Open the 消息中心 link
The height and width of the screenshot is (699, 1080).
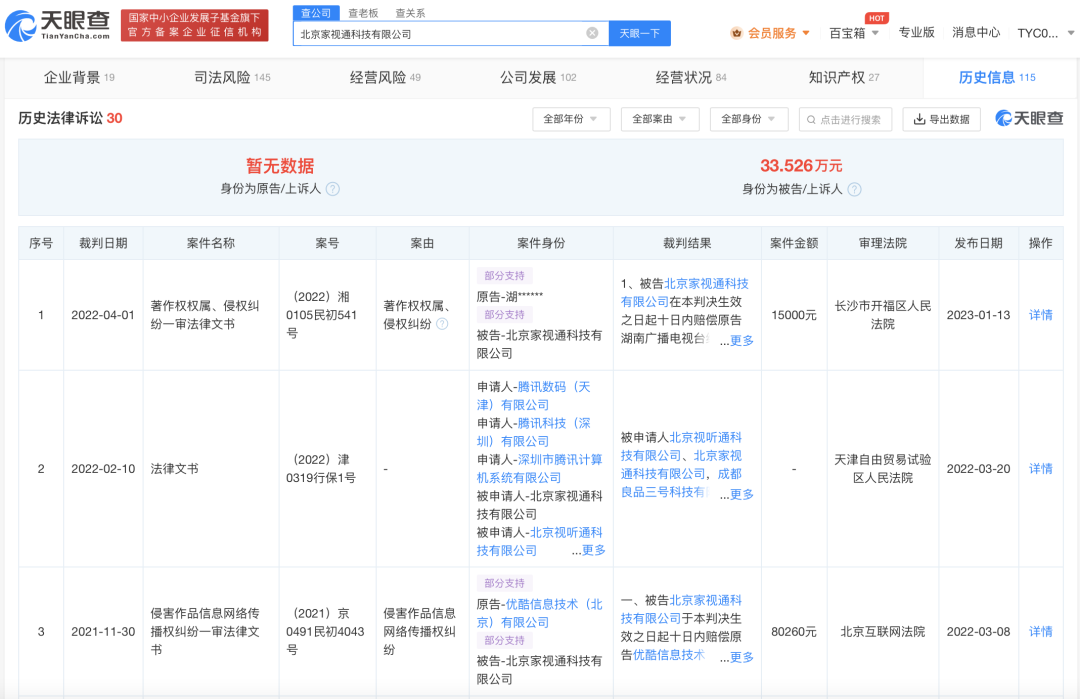[x=976, y=32]
